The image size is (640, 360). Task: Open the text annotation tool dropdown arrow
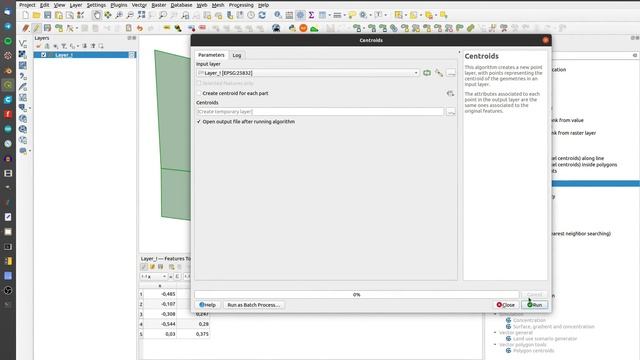tap(386, 15)
